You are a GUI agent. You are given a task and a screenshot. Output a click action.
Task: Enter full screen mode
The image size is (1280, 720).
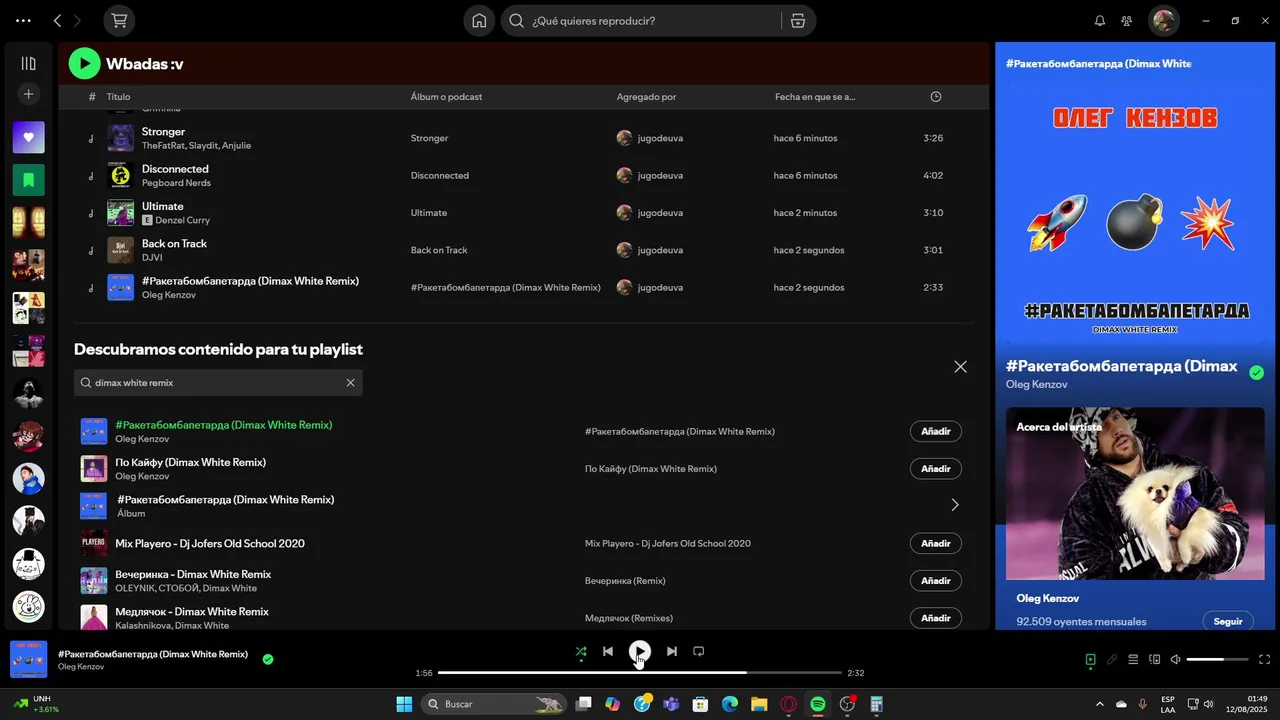1264,659
